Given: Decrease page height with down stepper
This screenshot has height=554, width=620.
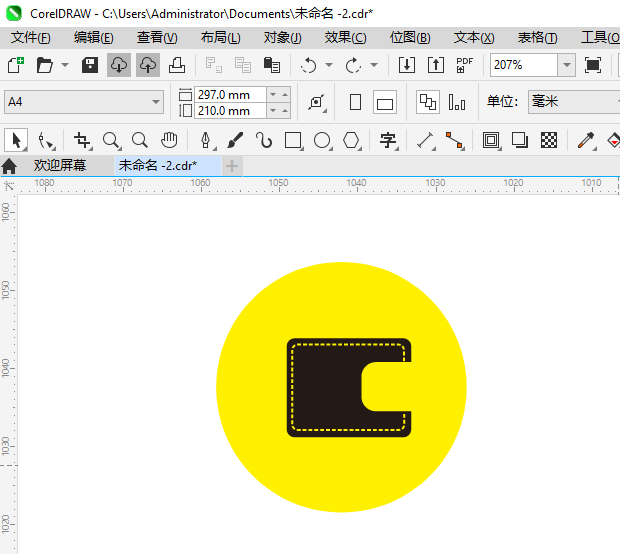Looking at the screenshot, I should coord(273,111).
